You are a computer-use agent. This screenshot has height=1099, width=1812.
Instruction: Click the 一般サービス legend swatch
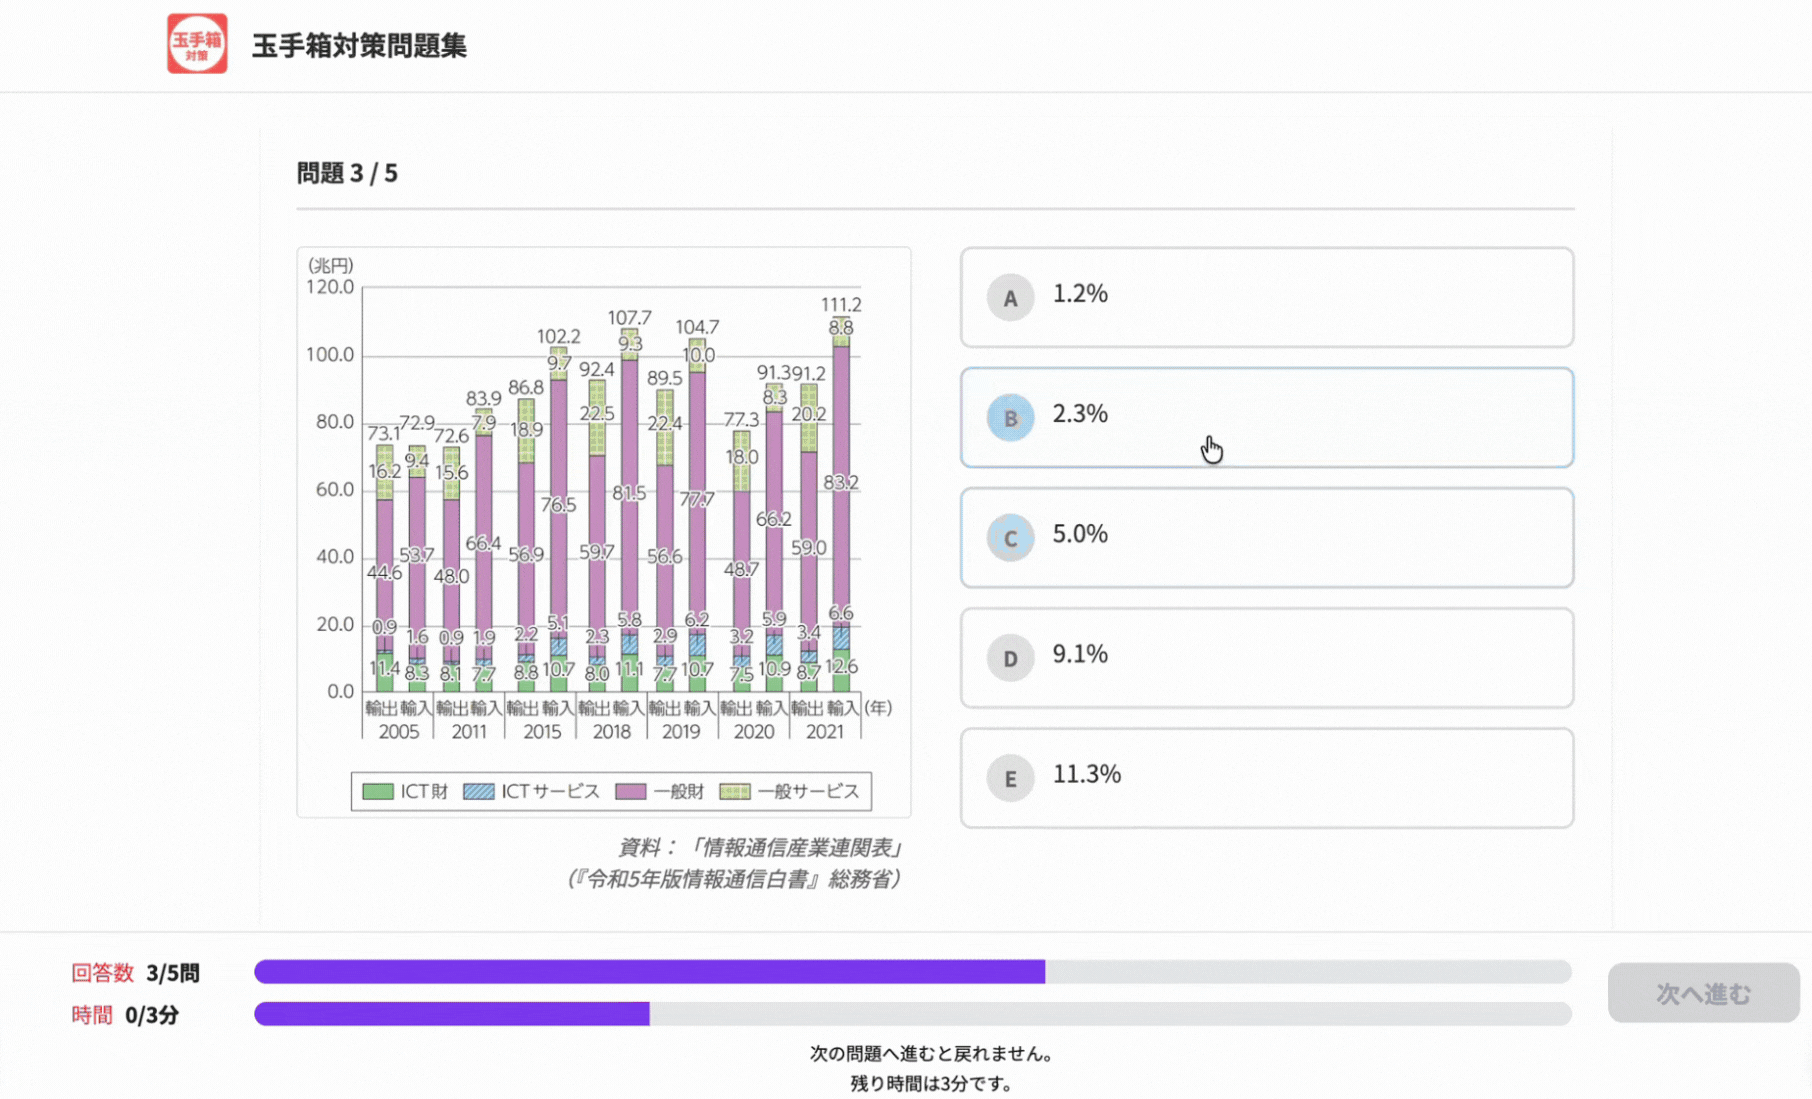pos(733,790)
